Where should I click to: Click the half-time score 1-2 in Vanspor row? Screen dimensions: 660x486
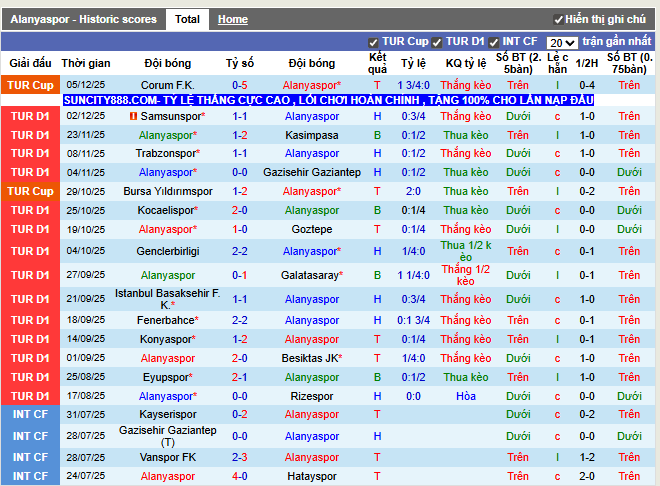(x=587, y=457)
